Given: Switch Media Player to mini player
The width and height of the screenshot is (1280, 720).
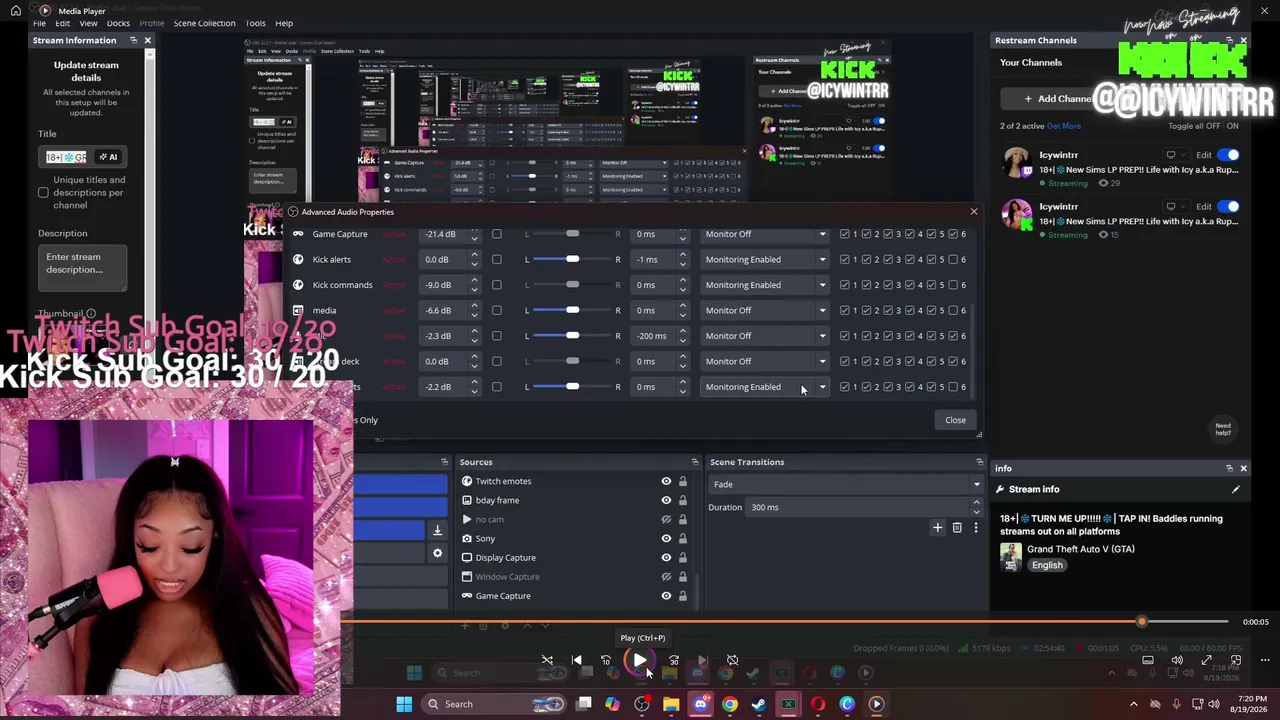Looking at the screenshot, I should pos(1236,660).
